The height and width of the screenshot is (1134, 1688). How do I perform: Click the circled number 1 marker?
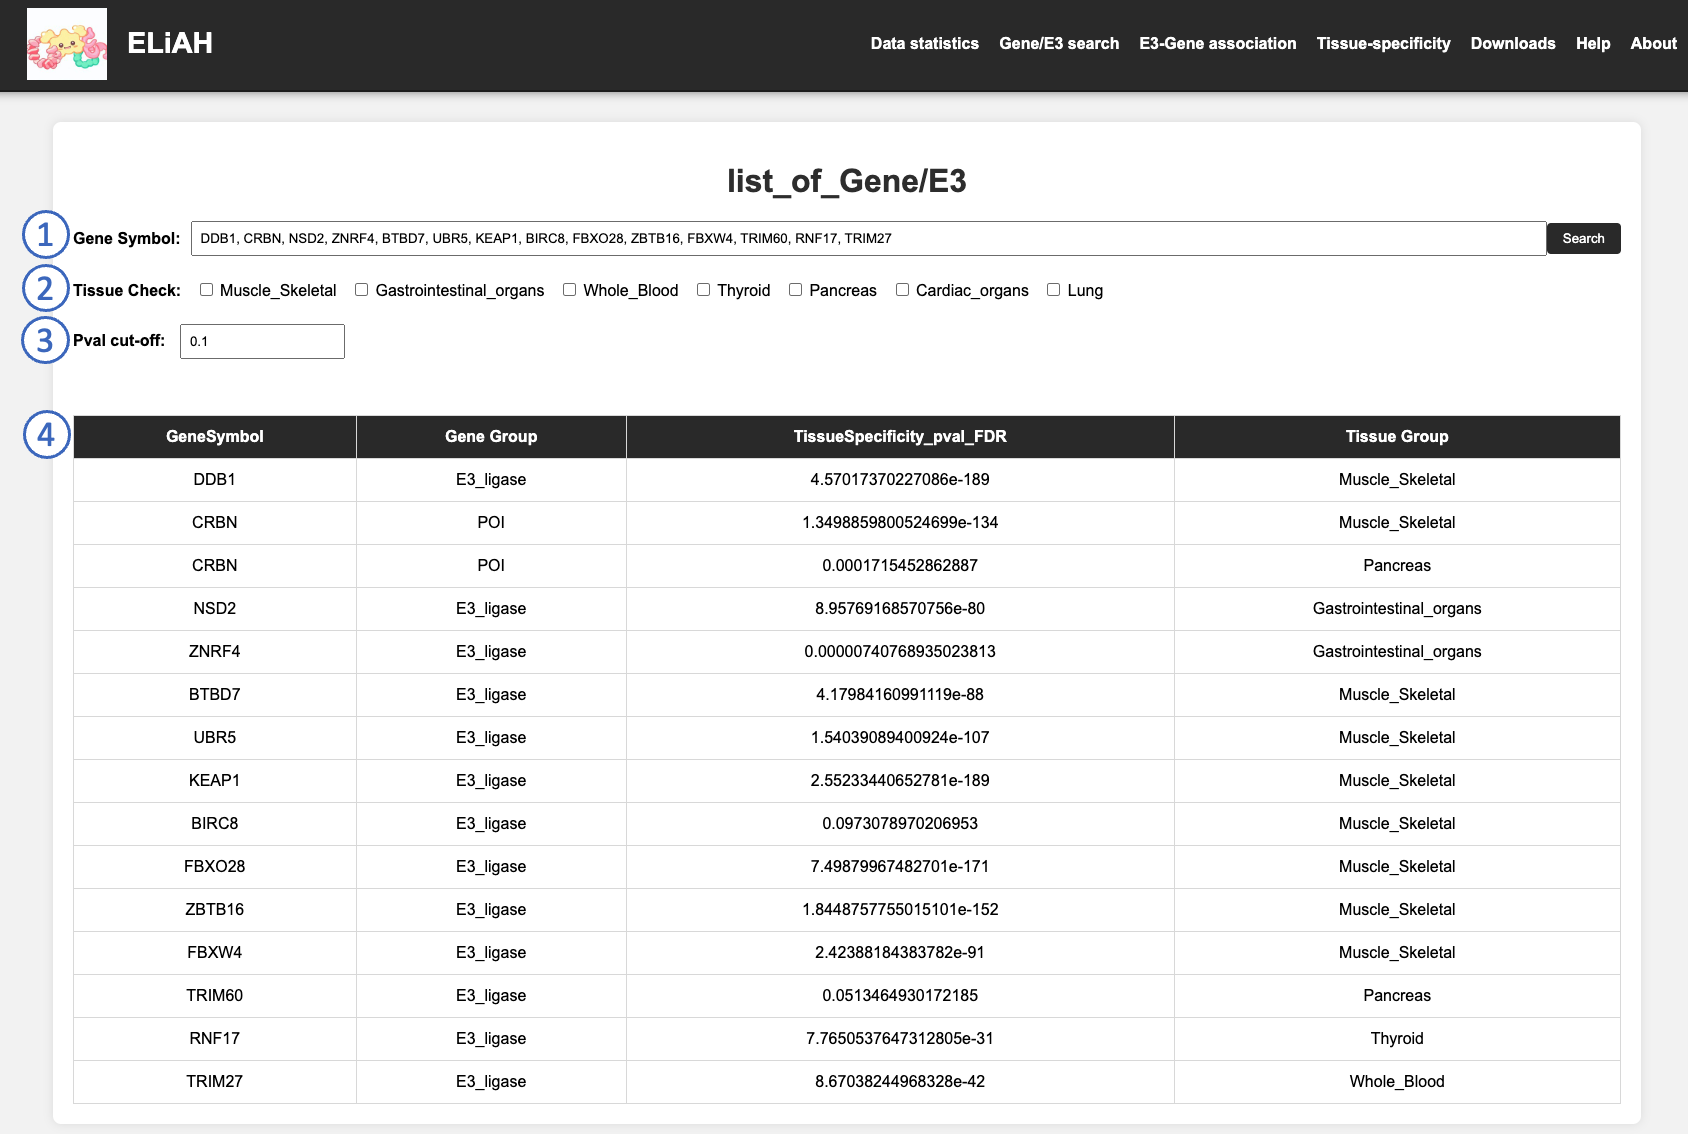click(x=45, y=235)
